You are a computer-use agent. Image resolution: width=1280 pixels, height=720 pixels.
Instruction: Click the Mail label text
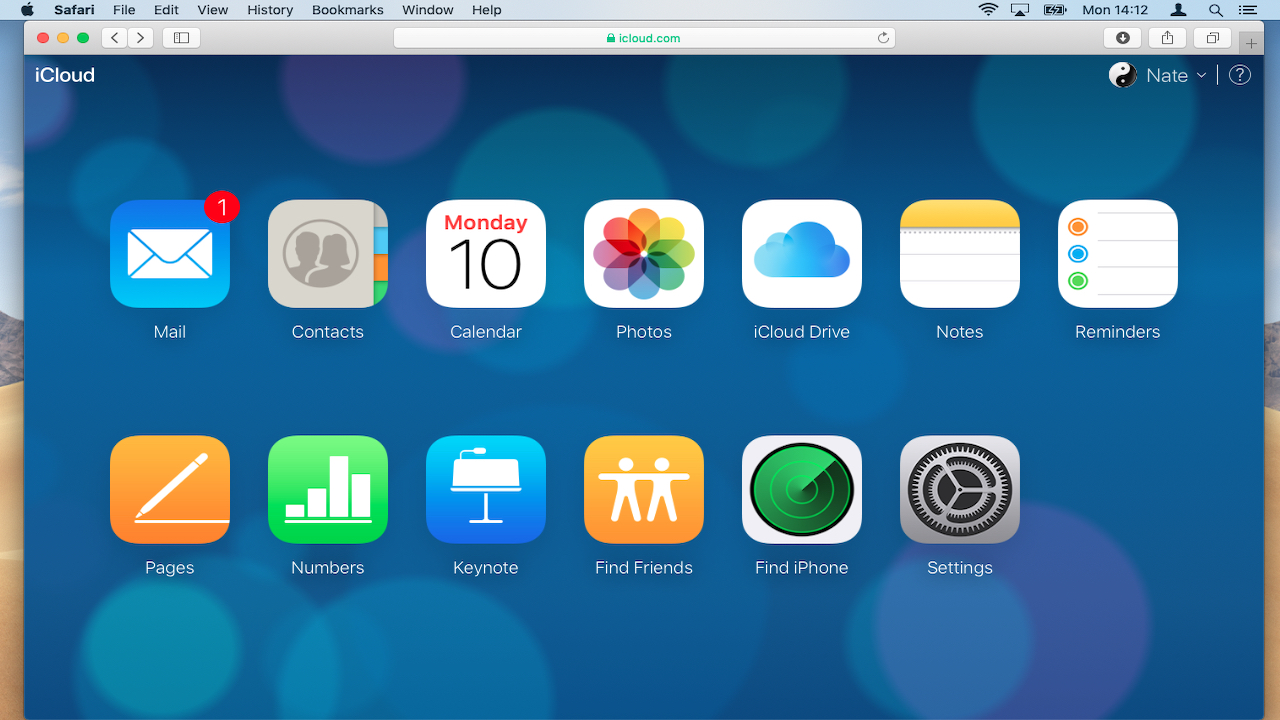(170, 332)
